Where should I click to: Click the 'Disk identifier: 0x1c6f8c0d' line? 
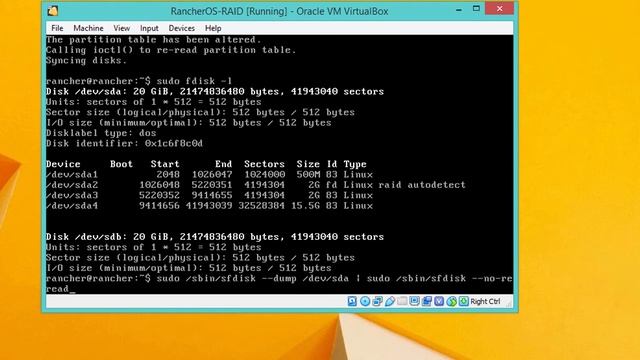(124, 143)
